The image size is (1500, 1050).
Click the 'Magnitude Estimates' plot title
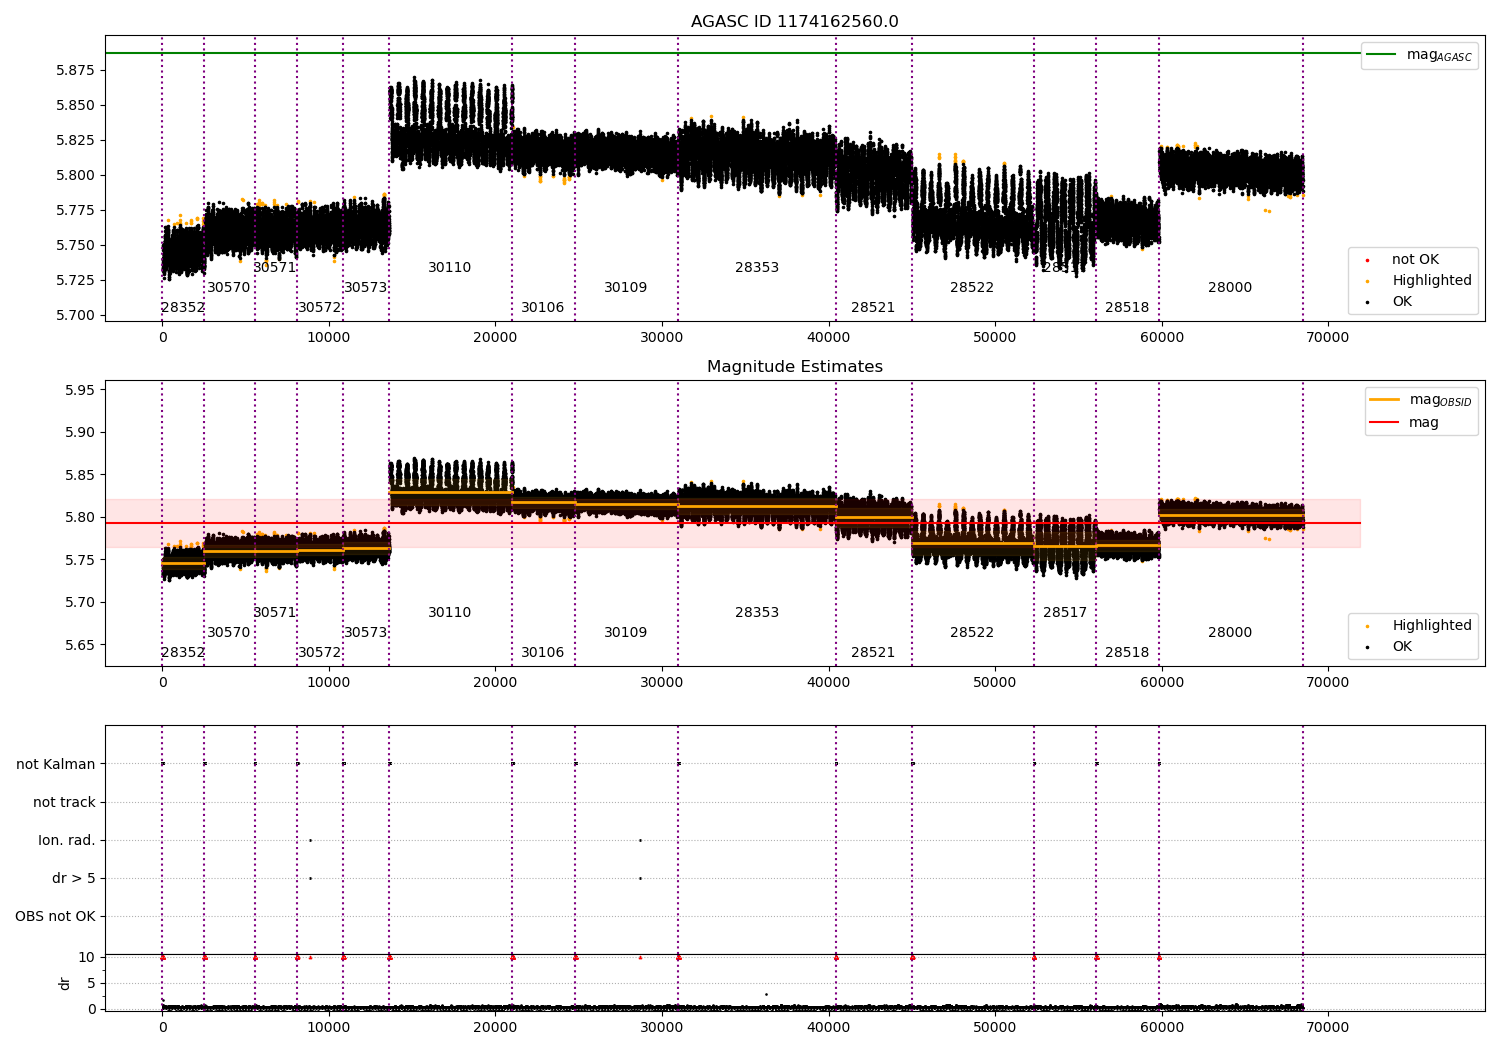795,367
